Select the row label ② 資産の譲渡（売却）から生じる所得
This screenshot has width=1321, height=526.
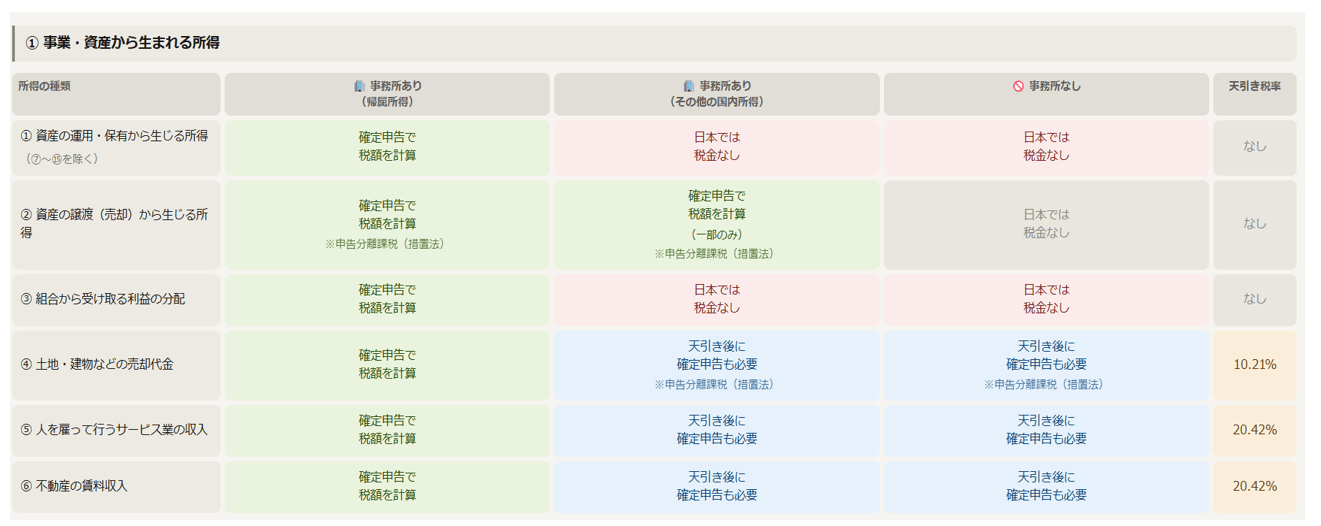pyautogui.click(x=114, y=224)
